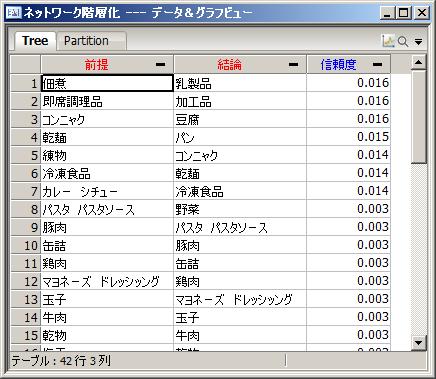Select the 玉子 cell in row 14

click(x=240, y=317)
